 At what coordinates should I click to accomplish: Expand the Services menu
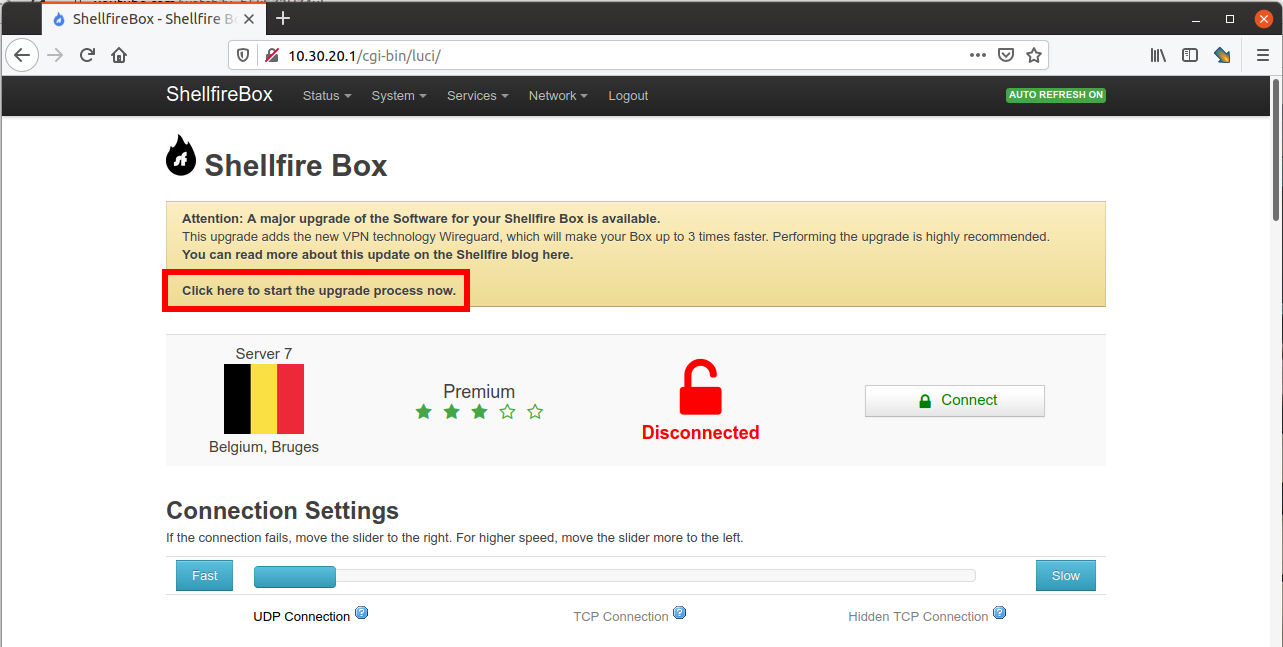coord(478,96)
